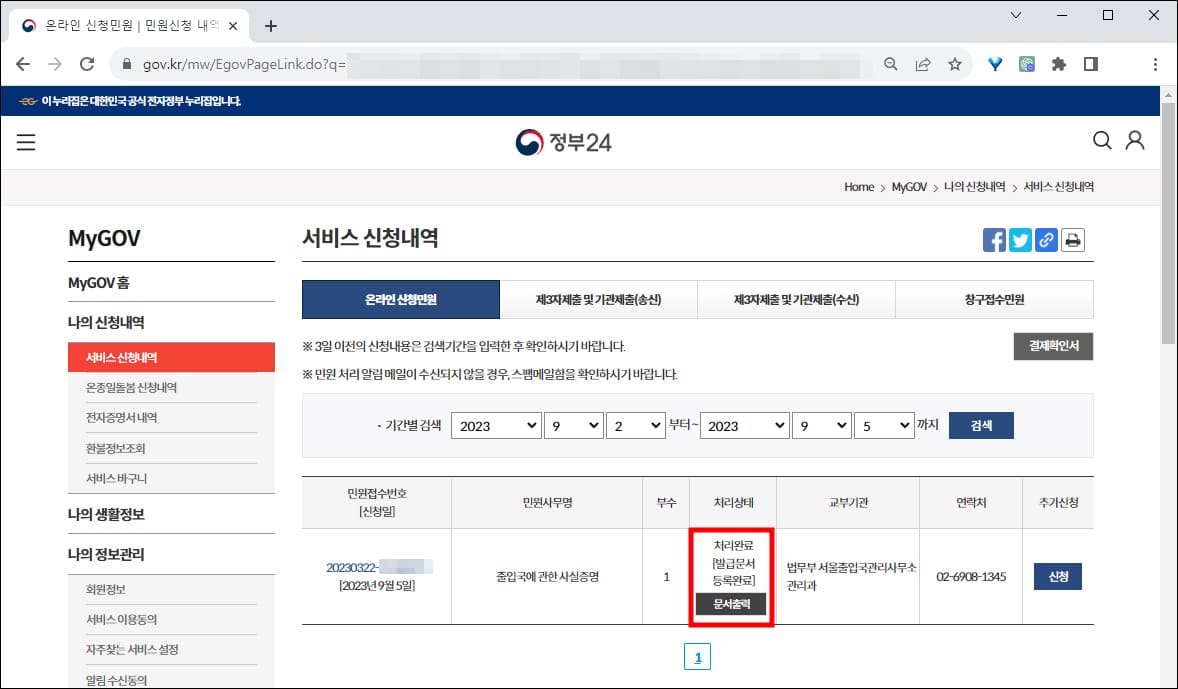The height and width of the screenshot is (689, 1178).
Task: Open the user account icon
Action: point(1135,141)
